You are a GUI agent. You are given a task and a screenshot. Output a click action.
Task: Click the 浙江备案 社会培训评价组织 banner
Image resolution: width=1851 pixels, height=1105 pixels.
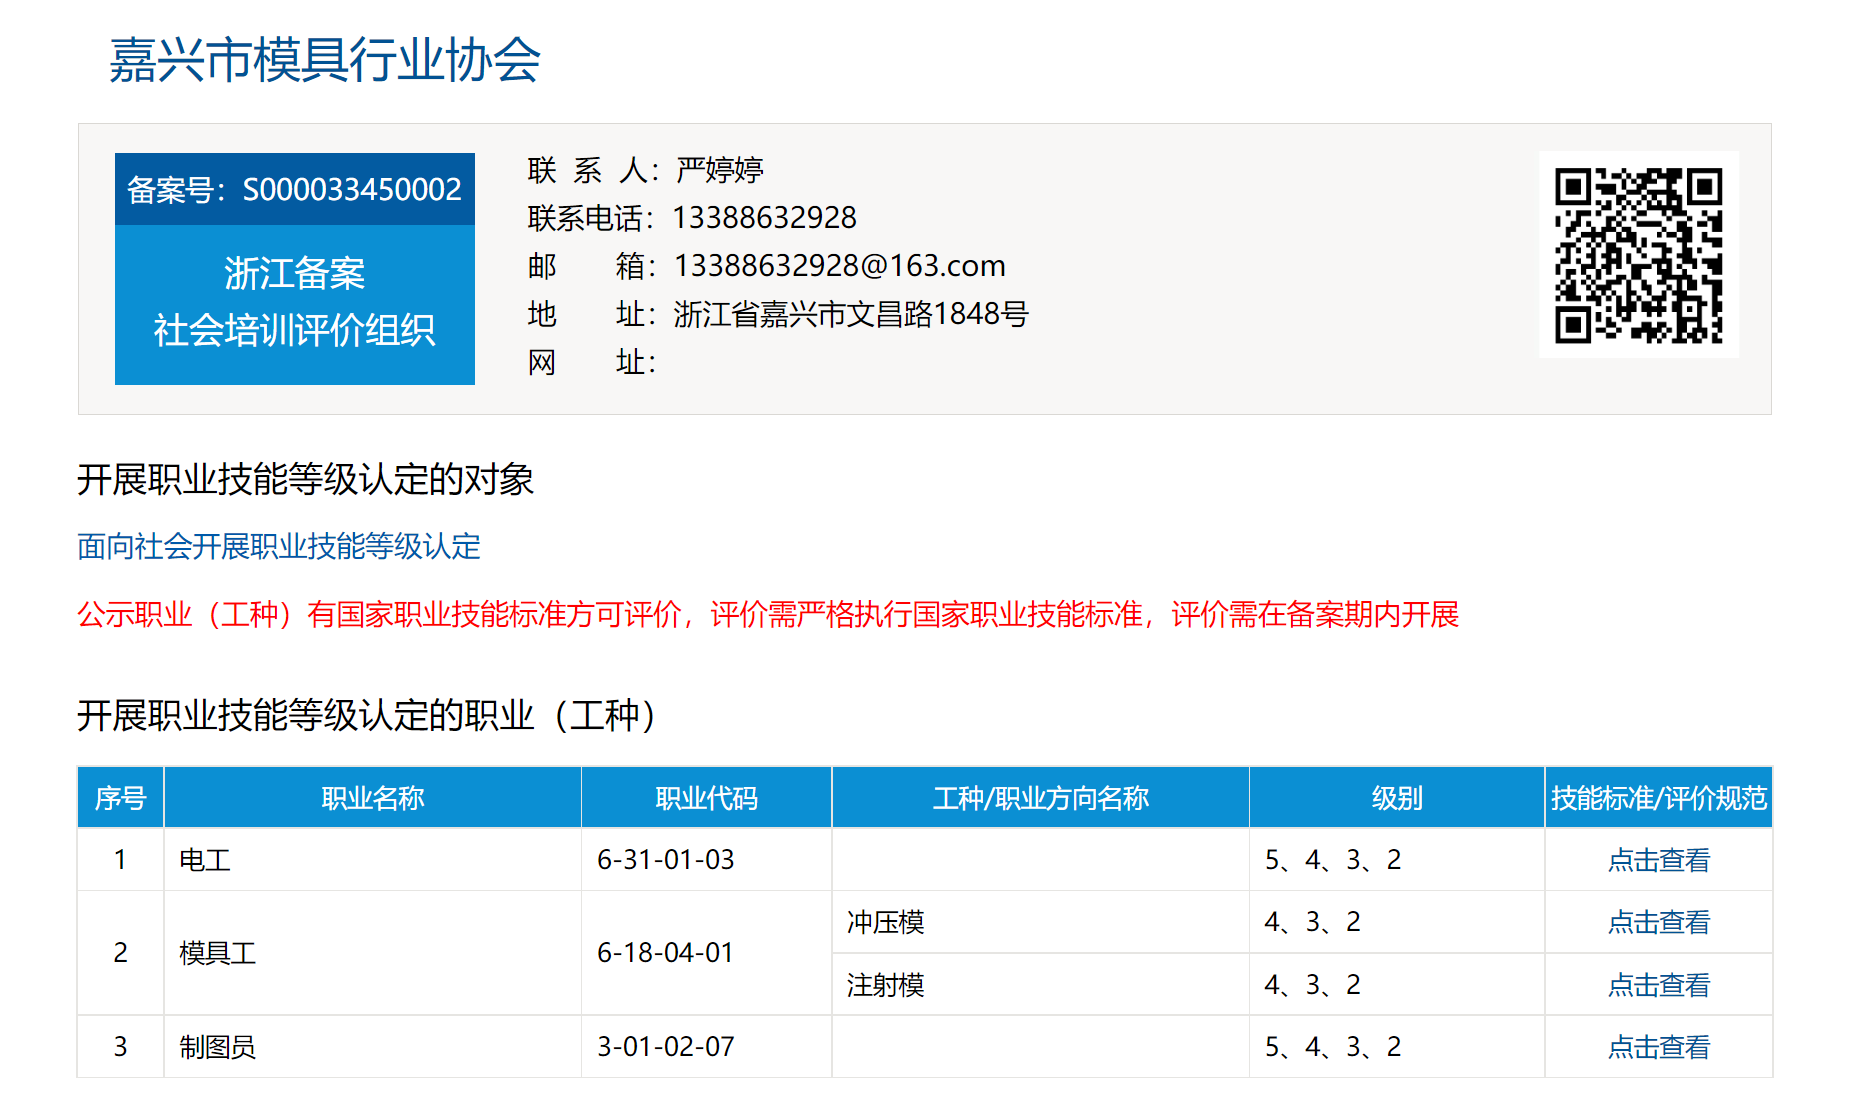(x=294, y=302)
